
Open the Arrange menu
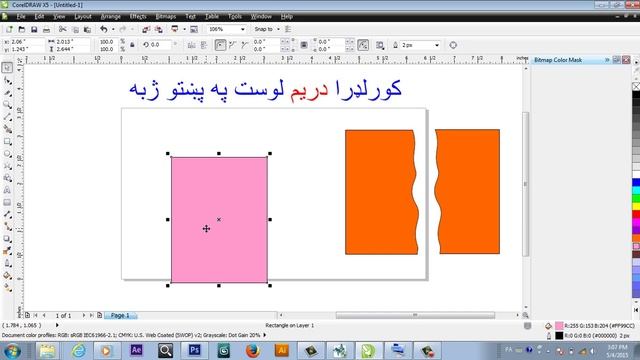coord(110,16)
